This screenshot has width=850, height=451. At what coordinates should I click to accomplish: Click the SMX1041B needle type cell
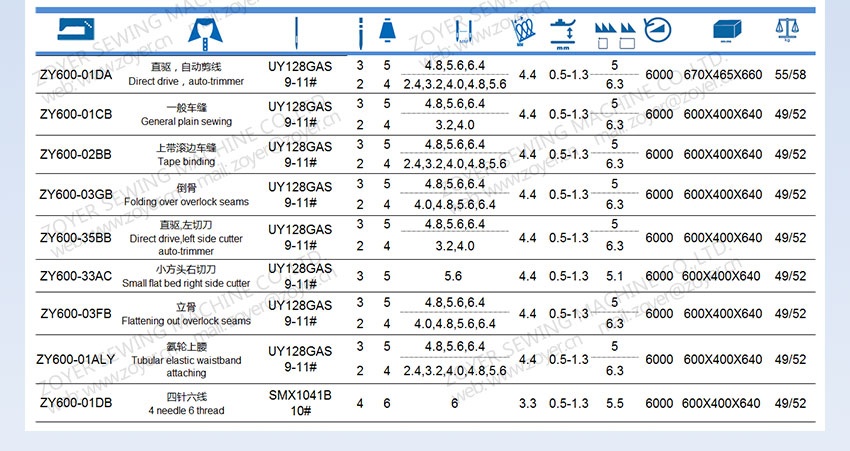pos(300,396)
